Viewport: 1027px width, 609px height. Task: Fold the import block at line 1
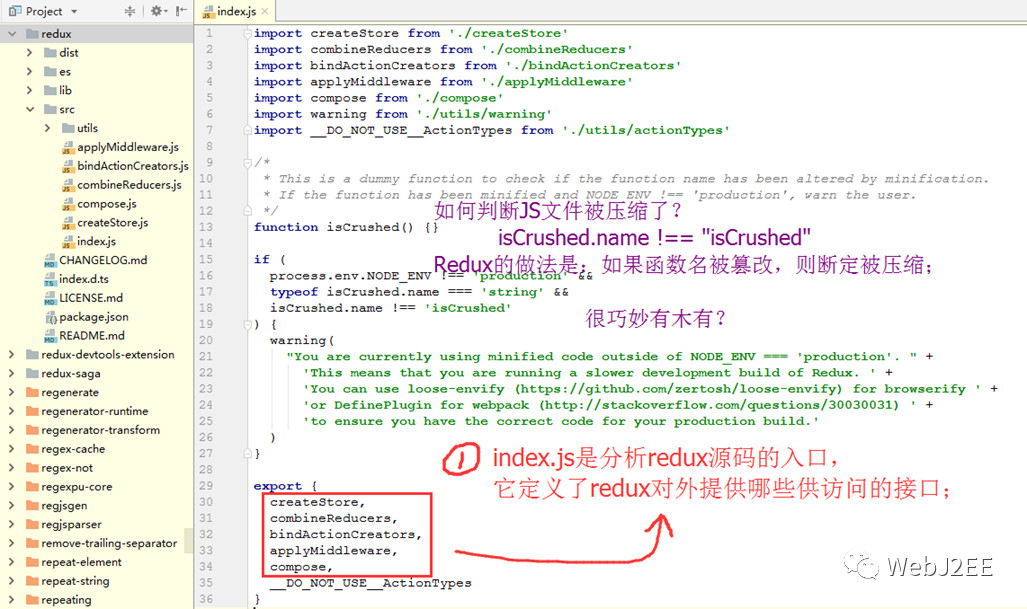point(248,33)
